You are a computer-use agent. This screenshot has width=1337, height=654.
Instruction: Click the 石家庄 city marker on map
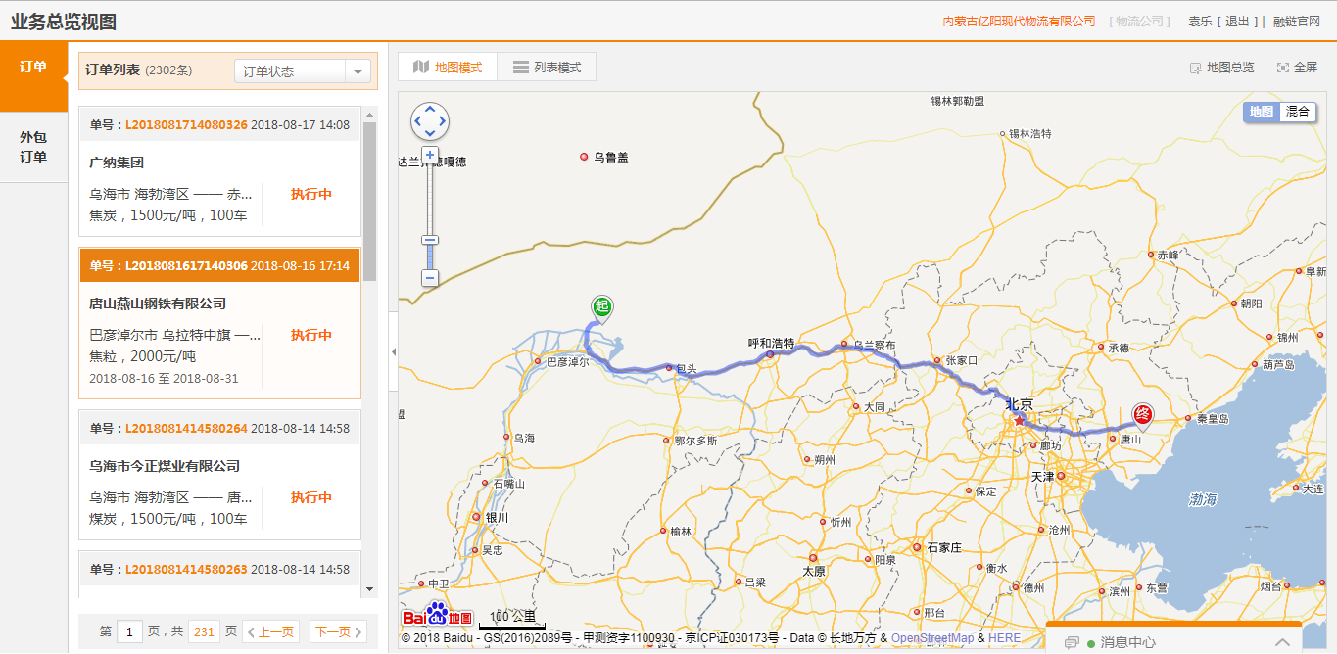917,547
